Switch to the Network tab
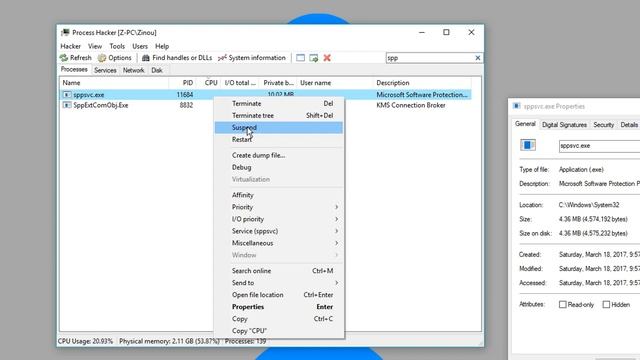This screenshot has height=360, width=640. [x=133, y=70]
